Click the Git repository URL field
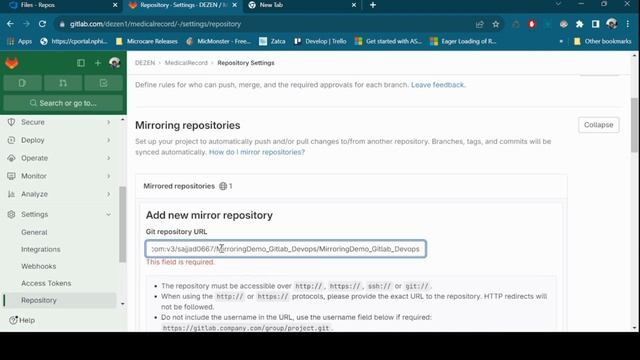 [286, 249]
